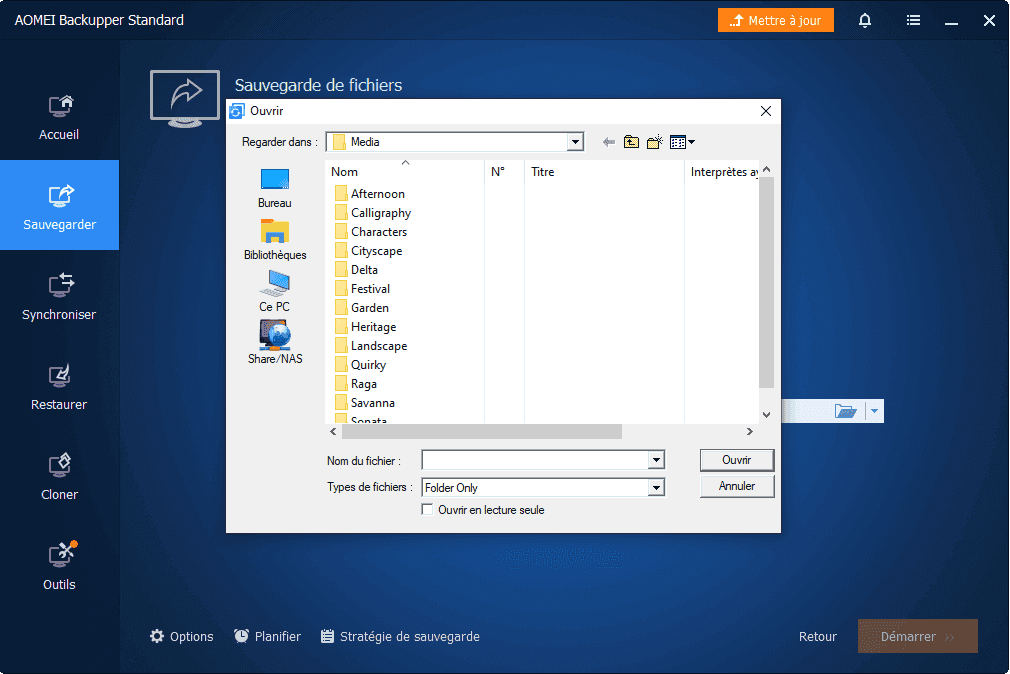Click the Options gear icon
Screen dimensions: 1010x674
tap(157, 636)
